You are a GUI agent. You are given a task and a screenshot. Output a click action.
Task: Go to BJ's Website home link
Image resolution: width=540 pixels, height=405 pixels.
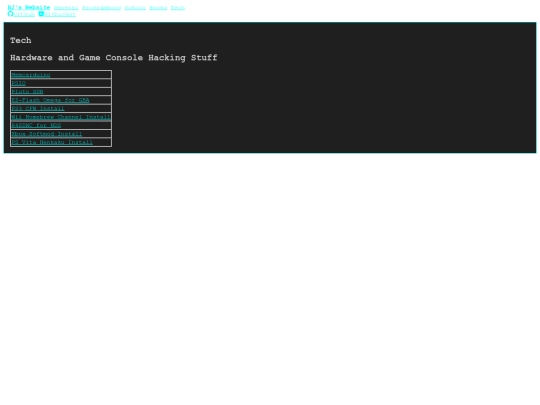click(x=29, y=7)
